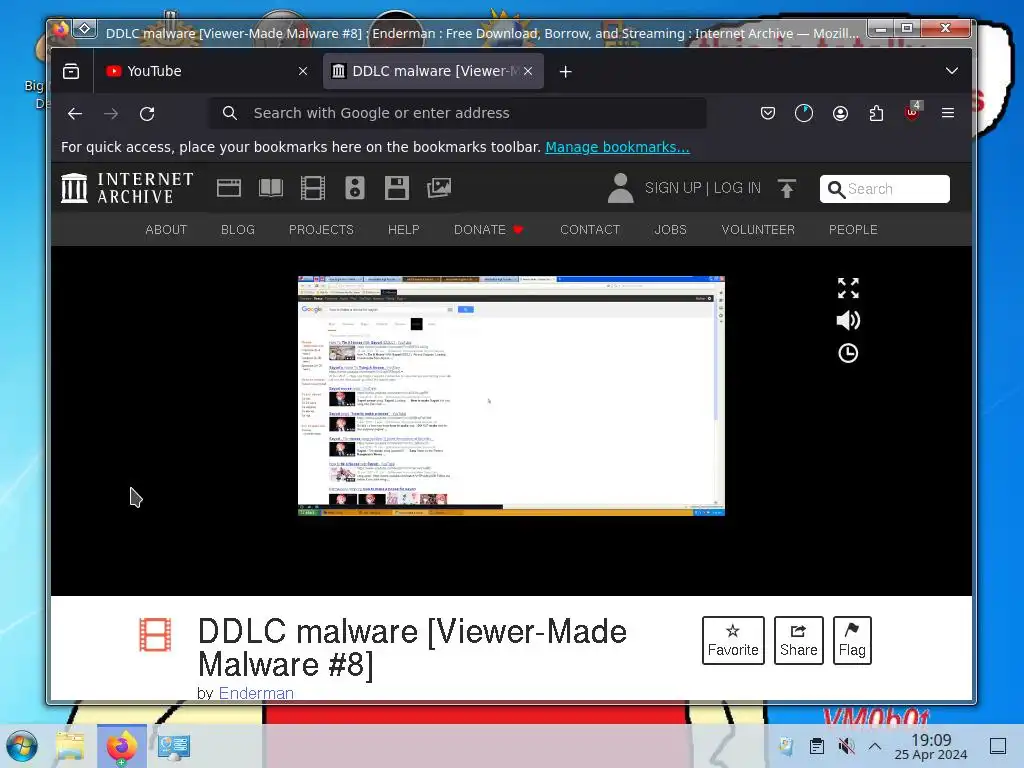Toggle fullscreen theater mode for the player
The height and width of the screenshot is (768, 1024).
tap(848, 288)
